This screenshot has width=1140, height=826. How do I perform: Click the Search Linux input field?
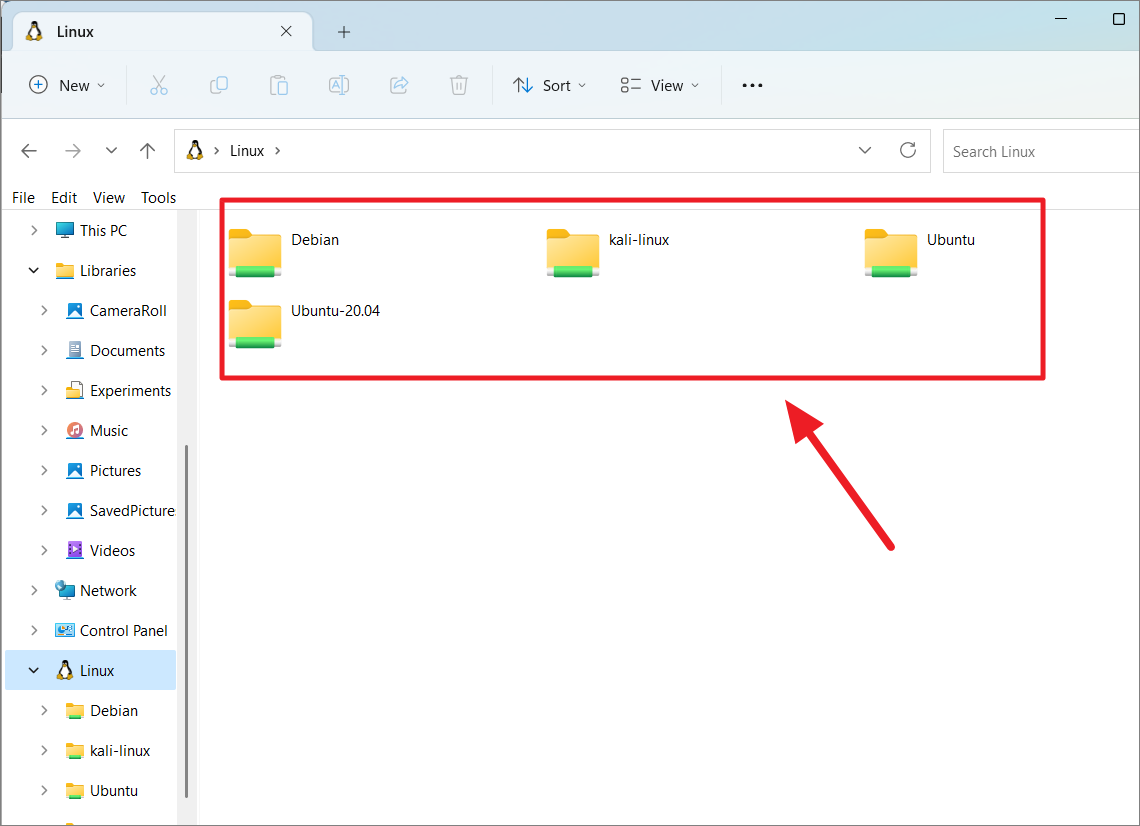click(x=1041, y=151)
